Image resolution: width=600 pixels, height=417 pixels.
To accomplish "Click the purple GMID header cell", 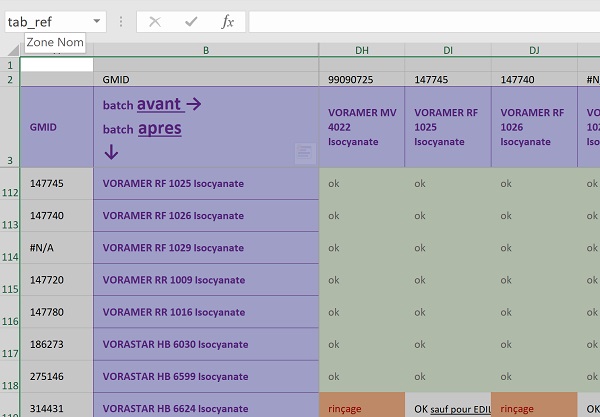I will pos(57,127).
